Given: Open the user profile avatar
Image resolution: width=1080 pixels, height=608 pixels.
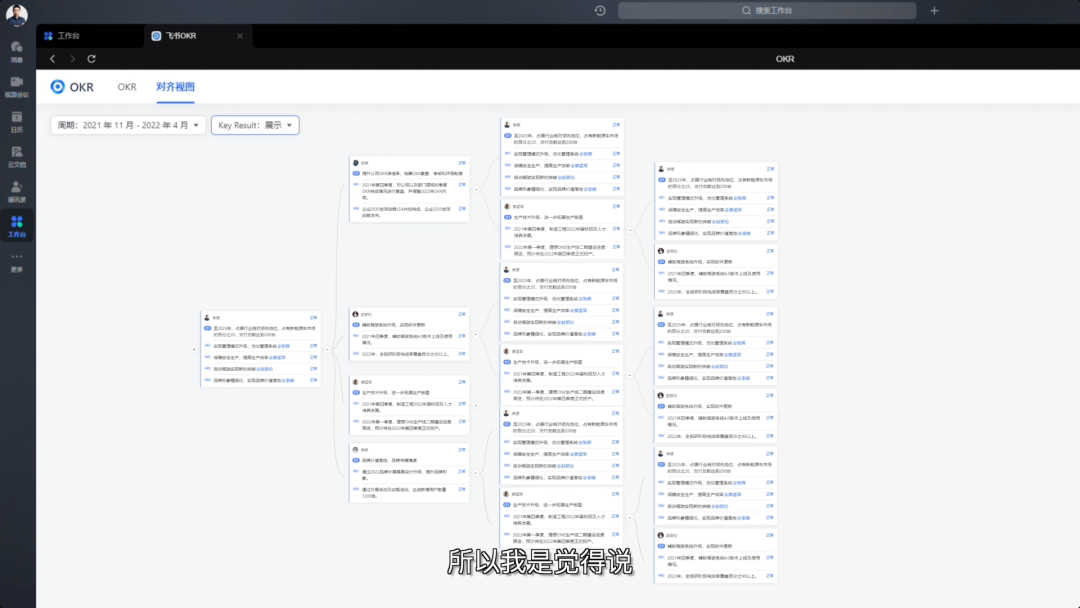Looking at the screenshot, I should click(x=17, y=14).
